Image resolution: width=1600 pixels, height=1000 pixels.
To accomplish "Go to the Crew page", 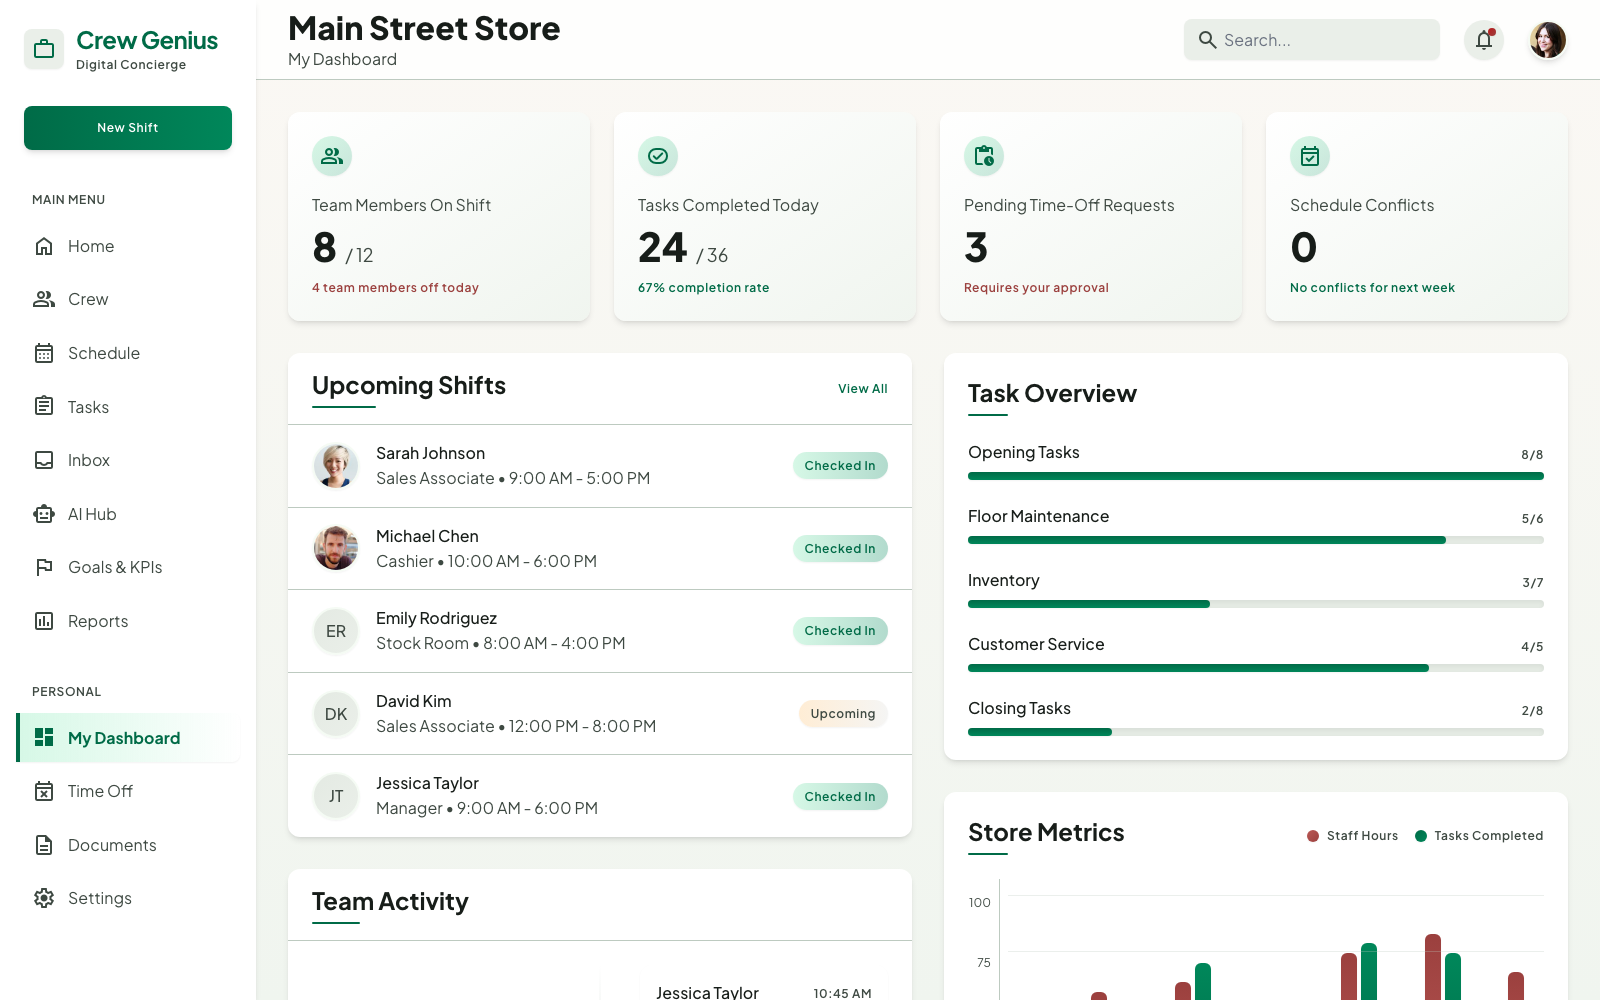I will click(128, 299).
